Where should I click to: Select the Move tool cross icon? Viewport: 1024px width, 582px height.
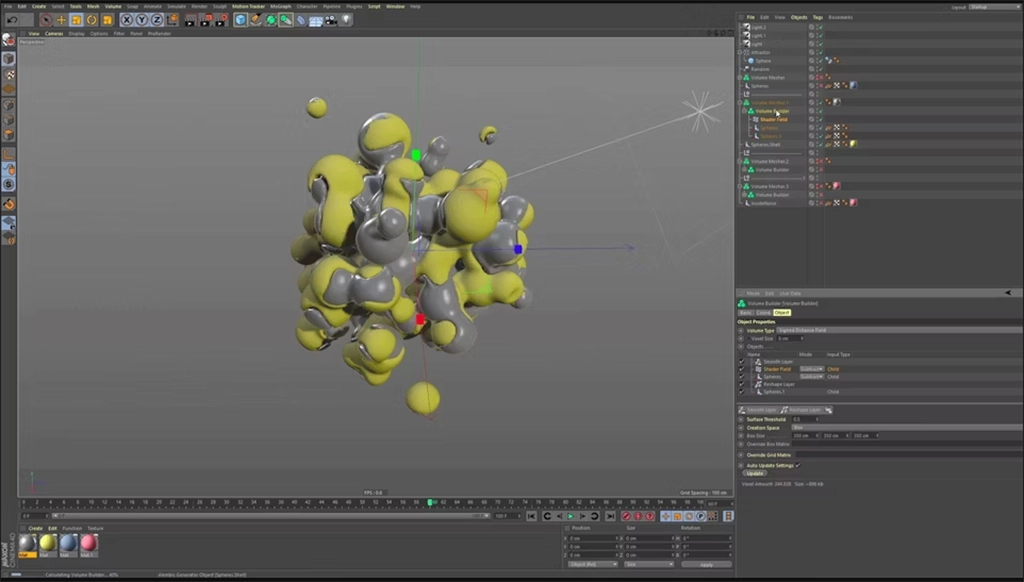pyautogui.click(x=61, y=20)
